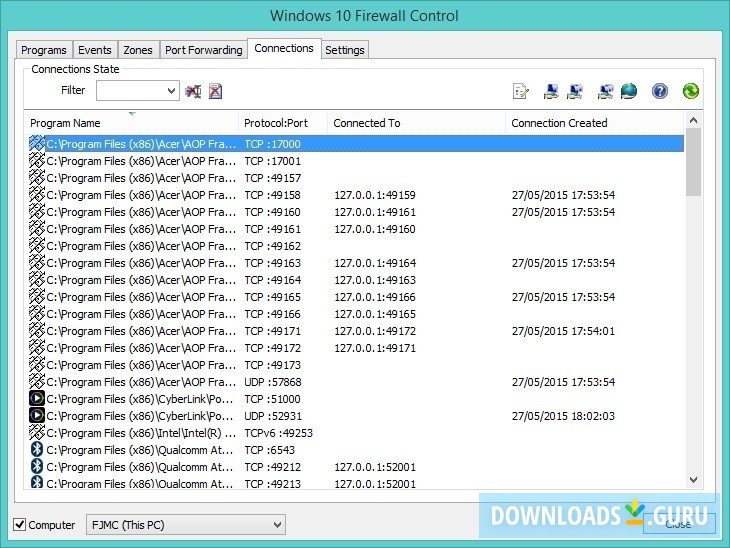Click the CyberLink play icon in the TCP :51000 row
The image size is (730, 548).
point(37,399)
